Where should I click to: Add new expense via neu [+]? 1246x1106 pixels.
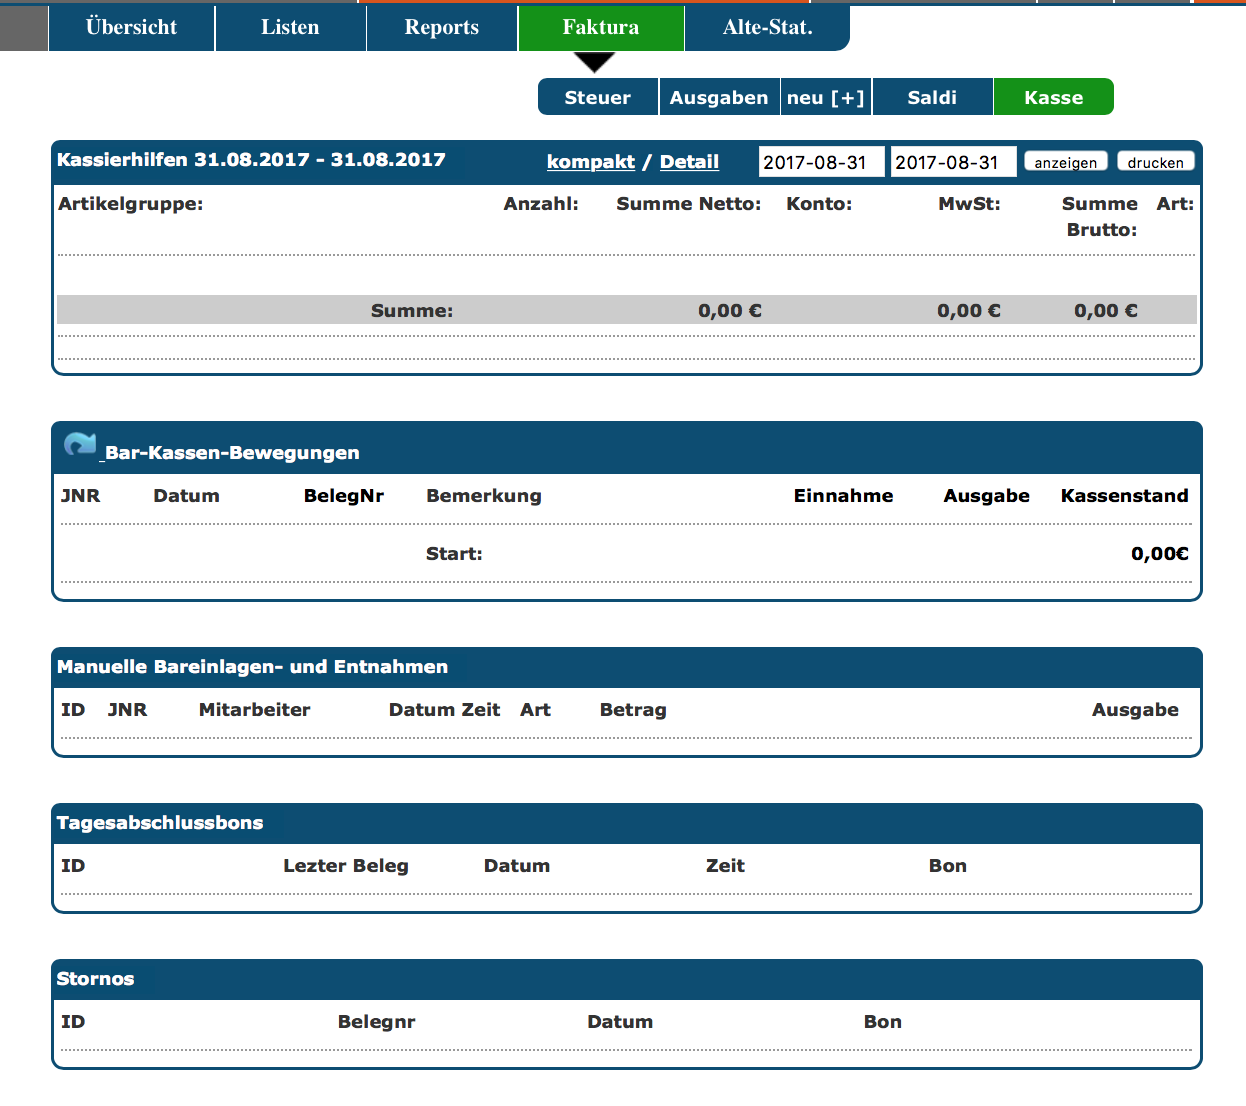pos(825,97)
